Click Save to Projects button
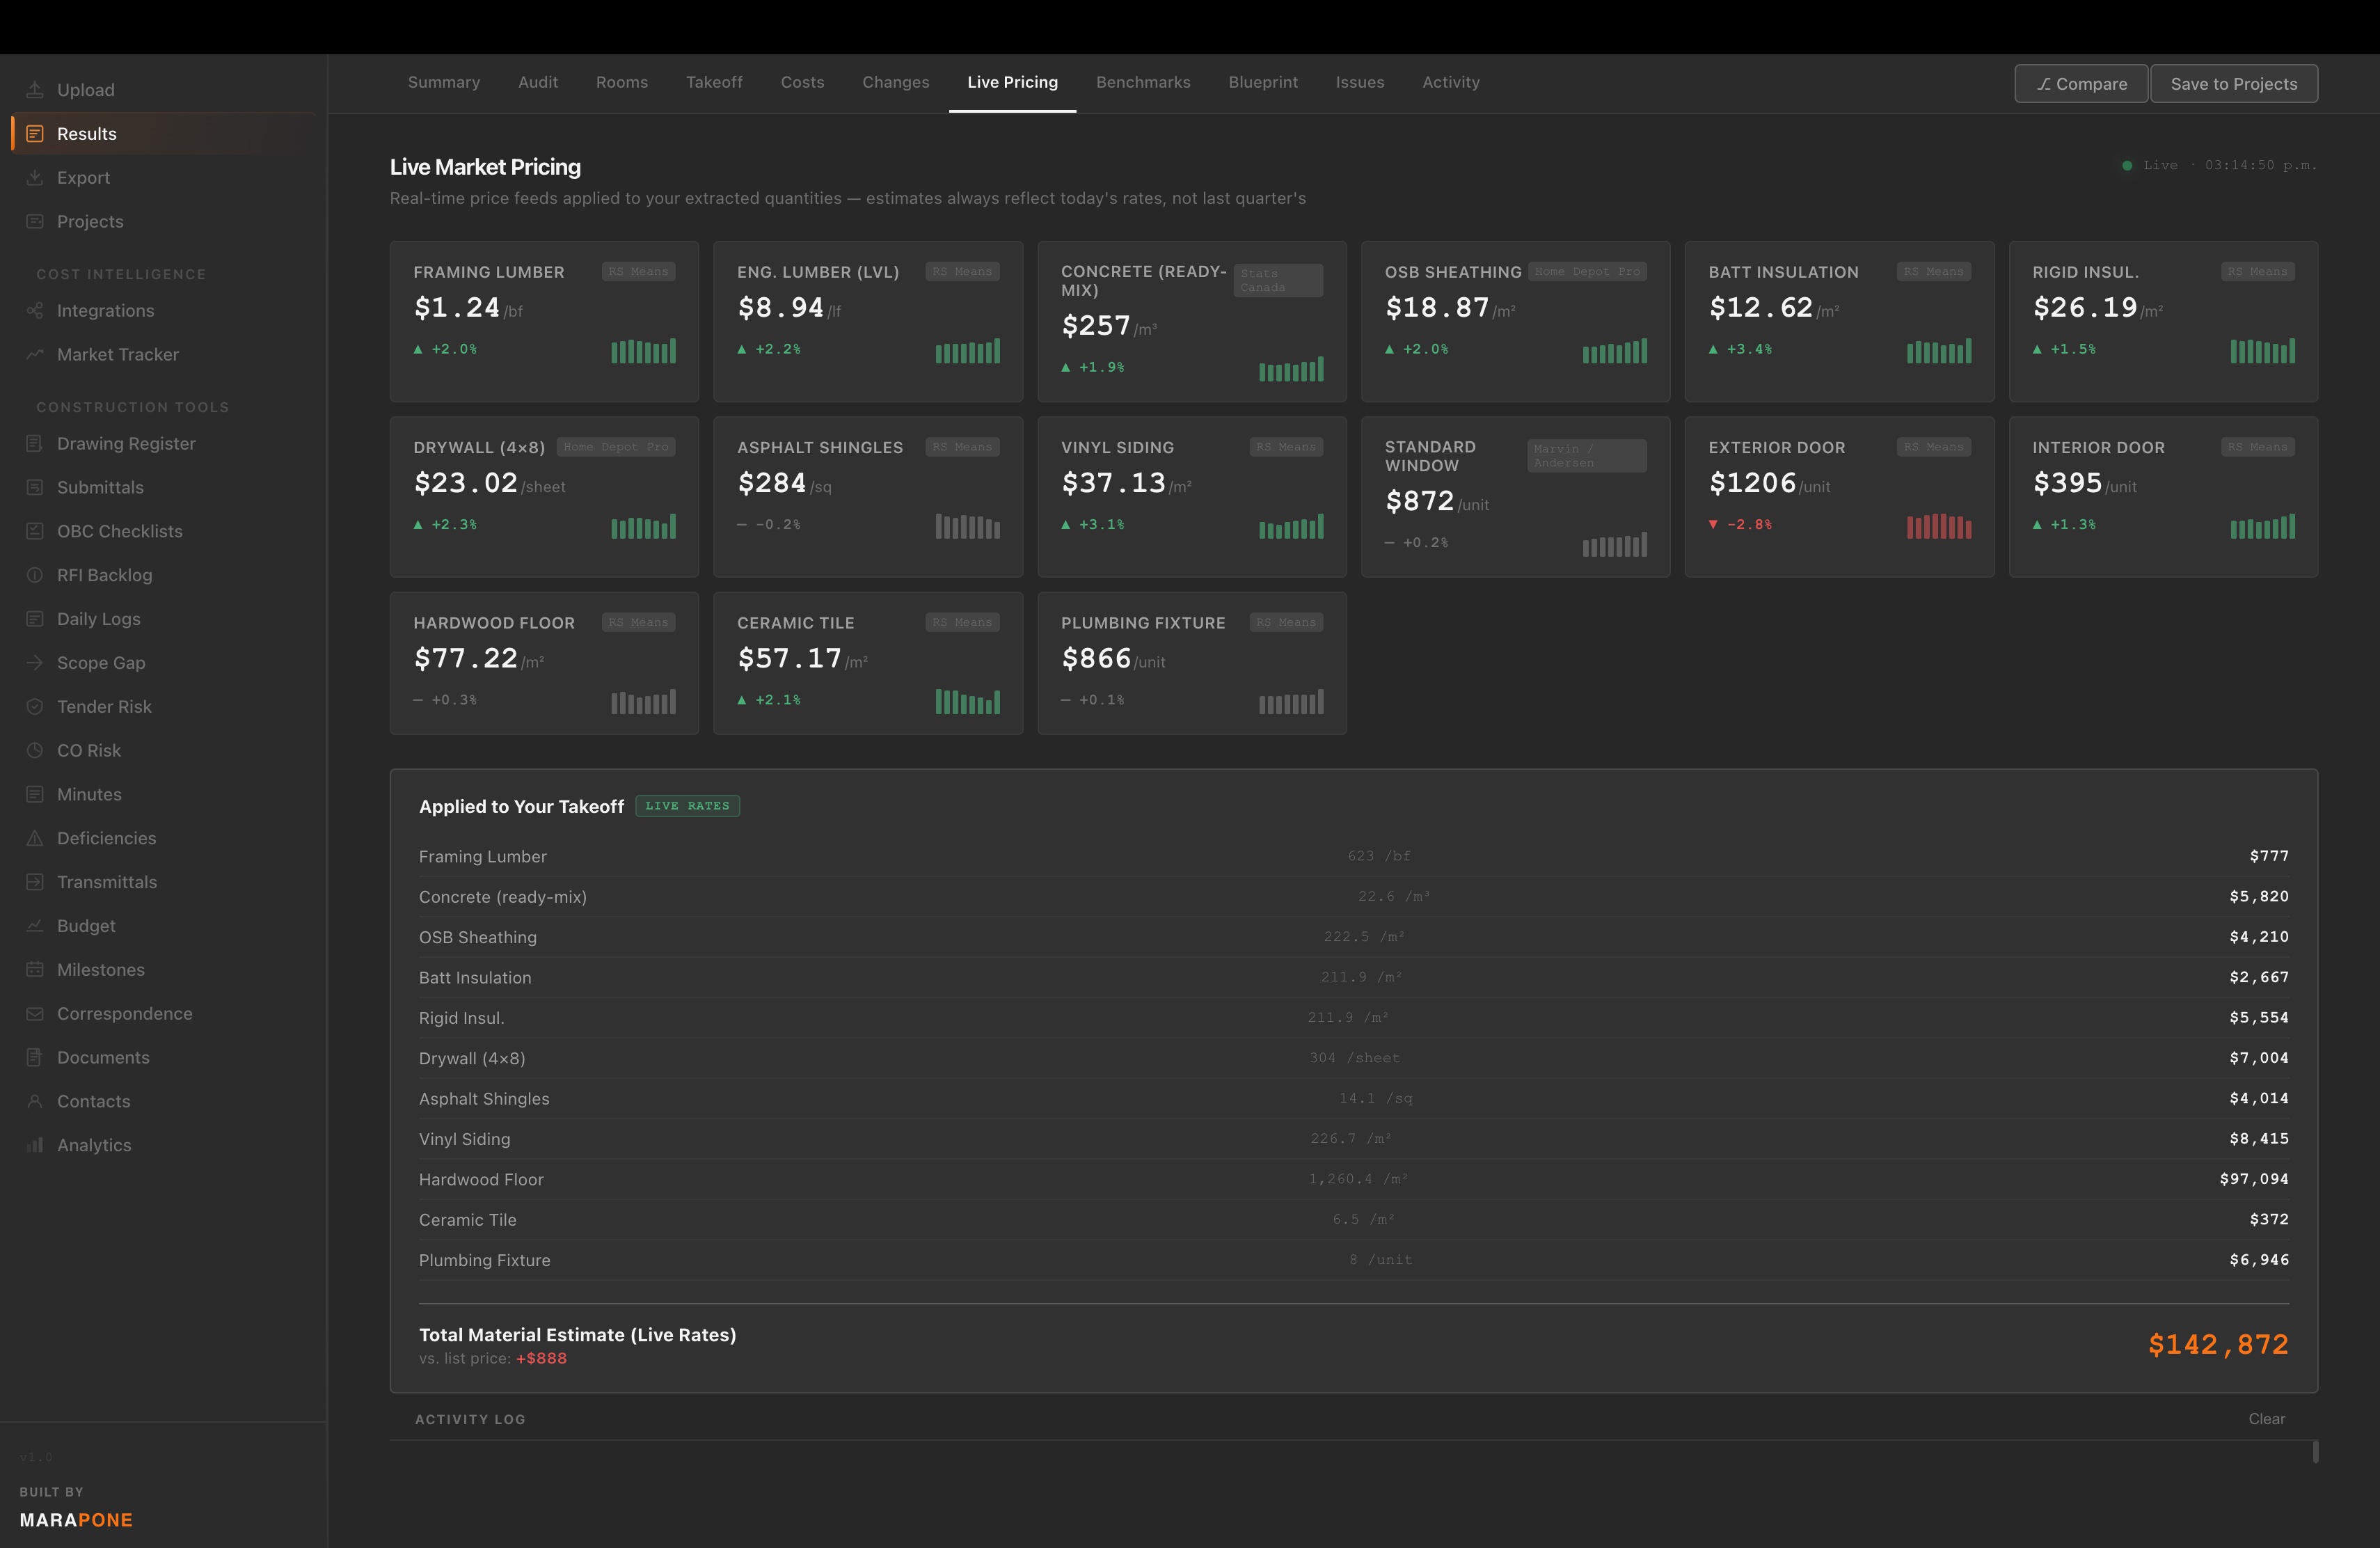 point(2234,84)
